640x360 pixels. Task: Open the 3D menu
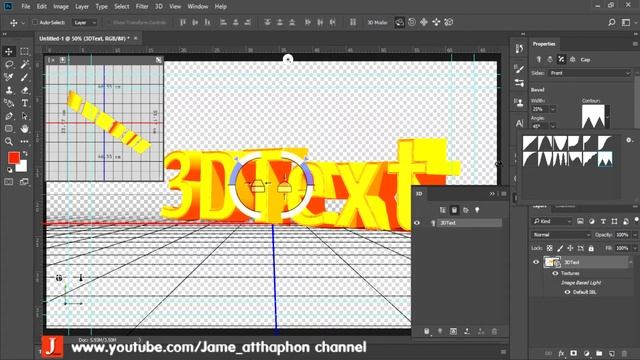pyautogui.click(x=159, y=7)
